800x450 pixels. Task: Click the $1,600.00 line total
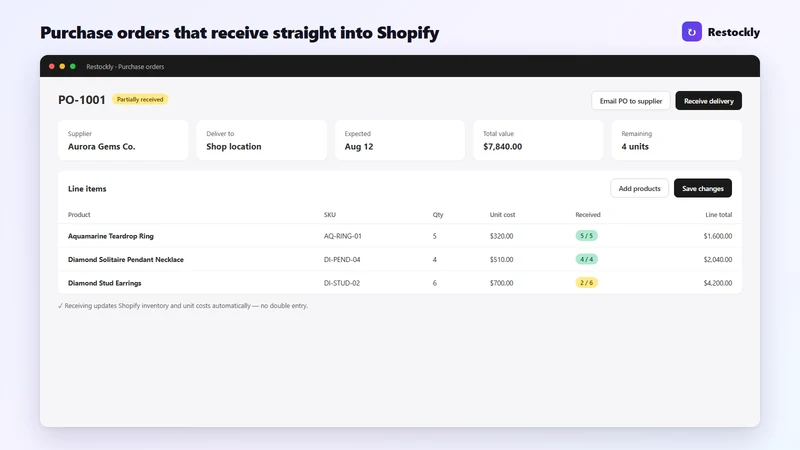coord(717,236)
